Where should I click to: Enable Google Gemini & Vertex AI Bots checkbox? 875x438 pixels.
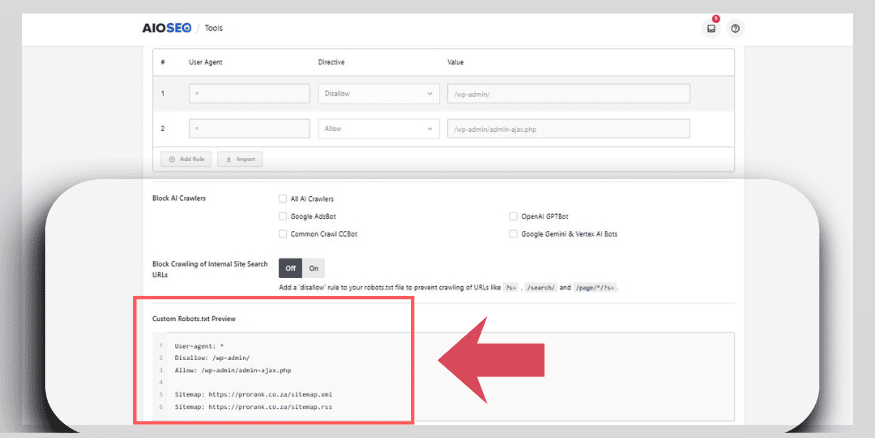pyautogui.click(x=513, y=233)
